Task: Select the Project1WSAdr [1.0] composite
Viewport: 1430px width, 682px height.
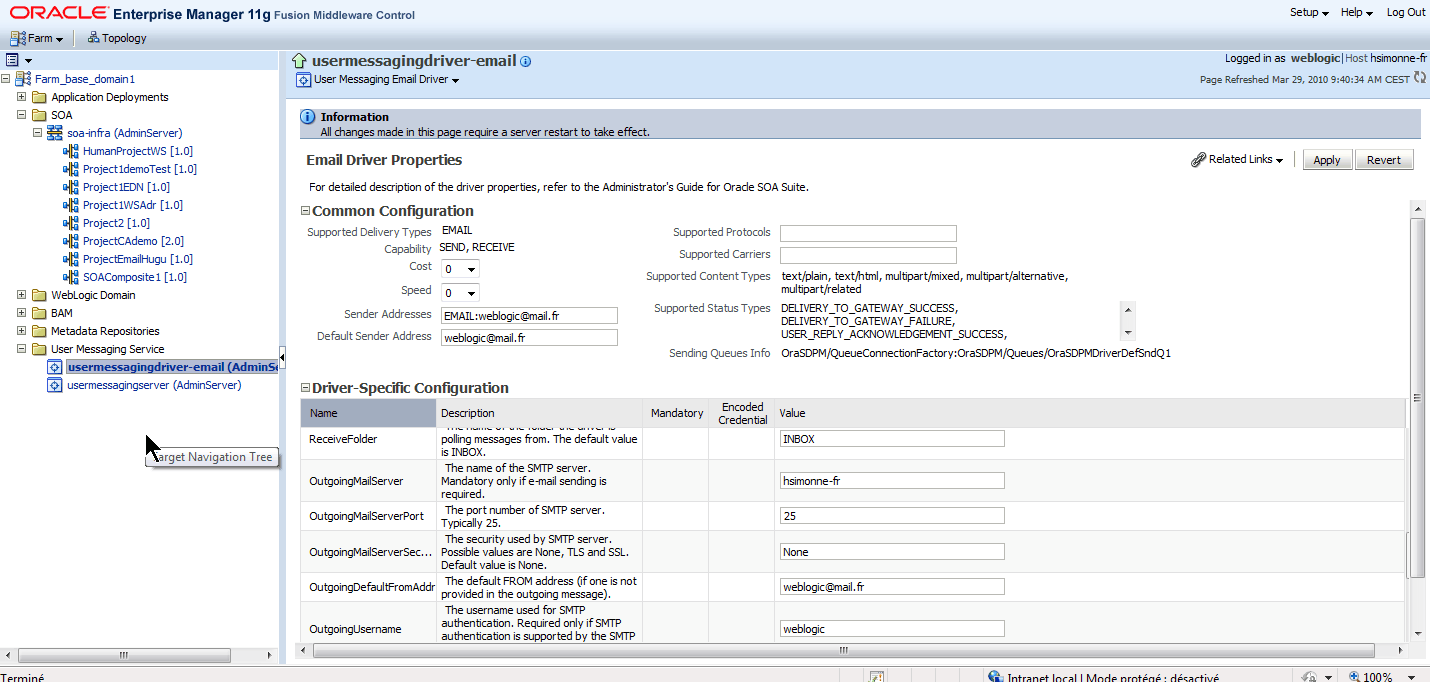Action: pos(133,205)
